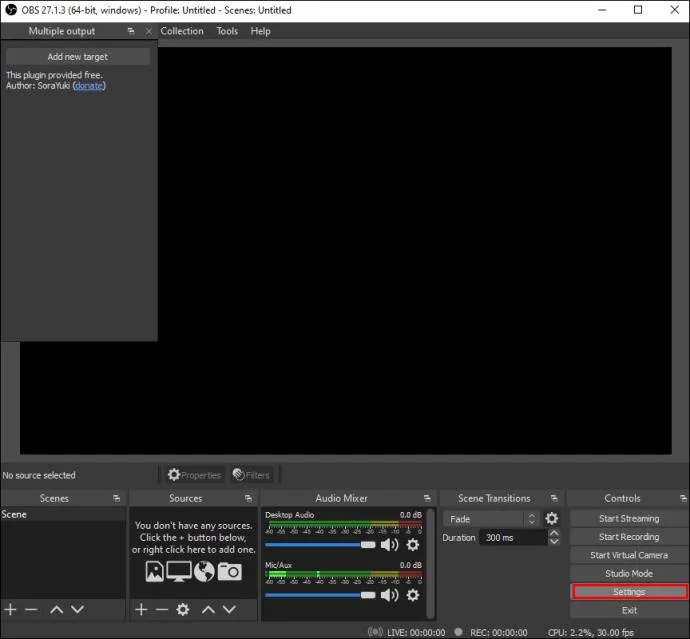Add a new scene with plus icon
The image size is (690, 639).
10,610
